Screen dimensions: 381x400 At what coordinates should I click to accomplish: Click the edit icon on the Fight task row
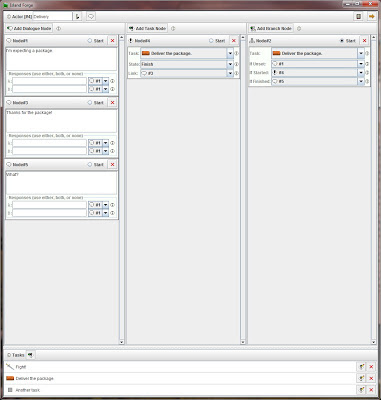pyautogui.click(x=361, y=367)
